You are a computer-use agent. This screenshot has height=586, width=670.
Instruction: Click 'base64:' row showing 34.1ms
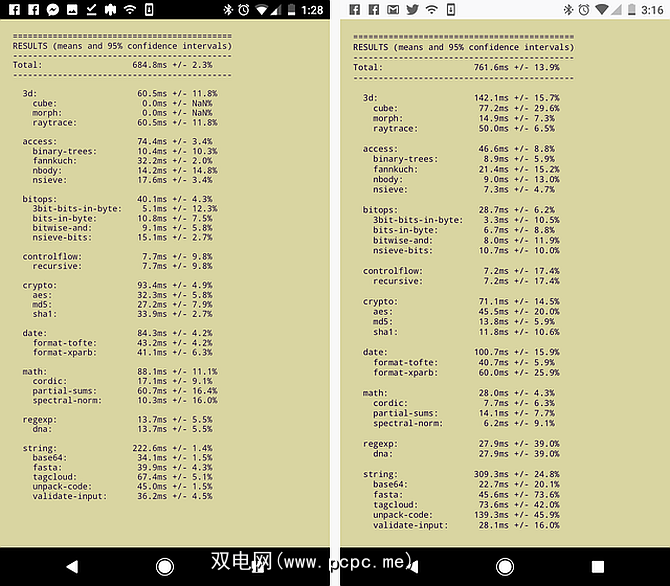coord(123,458)
